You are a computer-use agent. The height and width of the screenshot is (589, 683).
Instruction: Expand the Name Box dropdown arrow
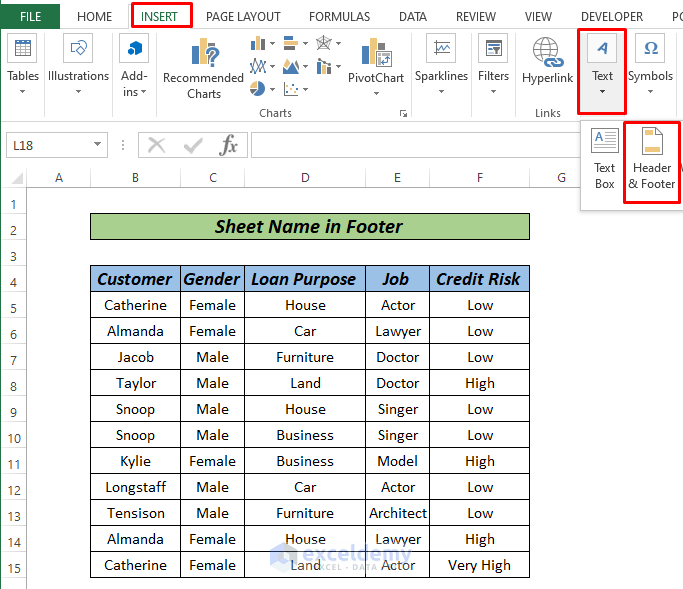[x=98, y=145]
